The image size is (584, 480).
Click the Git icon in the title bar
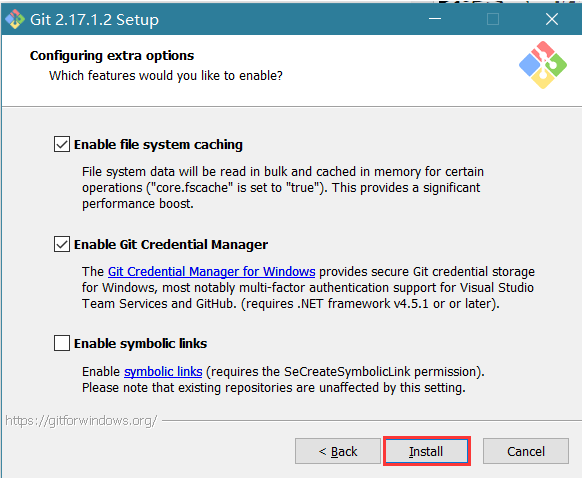[15, 19]
